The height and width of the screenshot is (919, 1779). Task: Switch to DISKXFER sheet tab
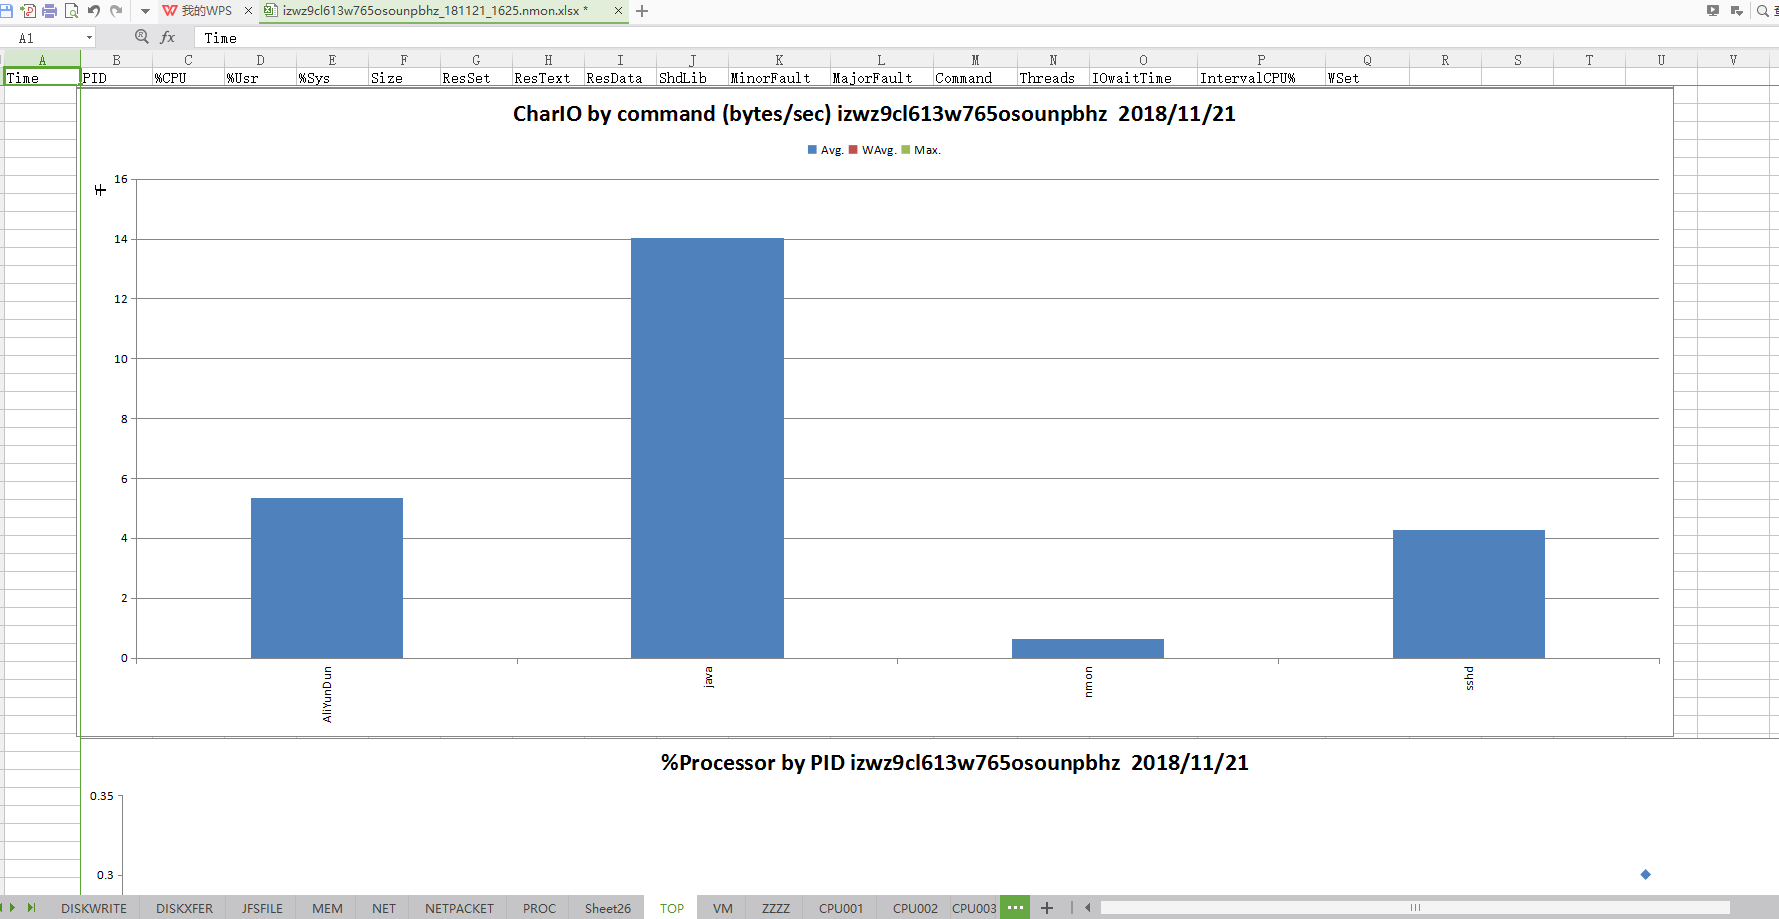pos(185,908)
